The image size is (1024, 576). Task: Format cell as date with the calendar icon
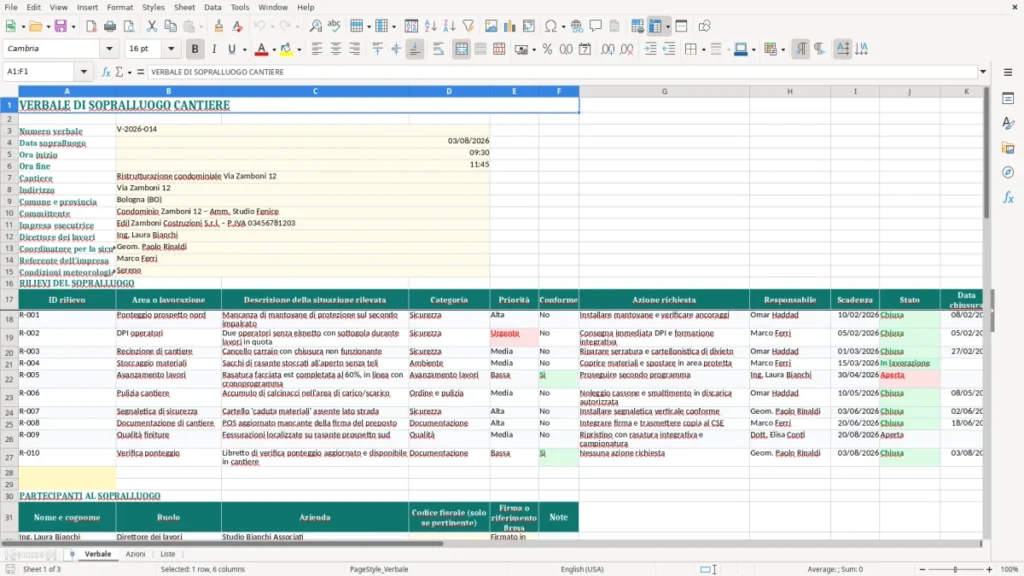click(585, 49)
